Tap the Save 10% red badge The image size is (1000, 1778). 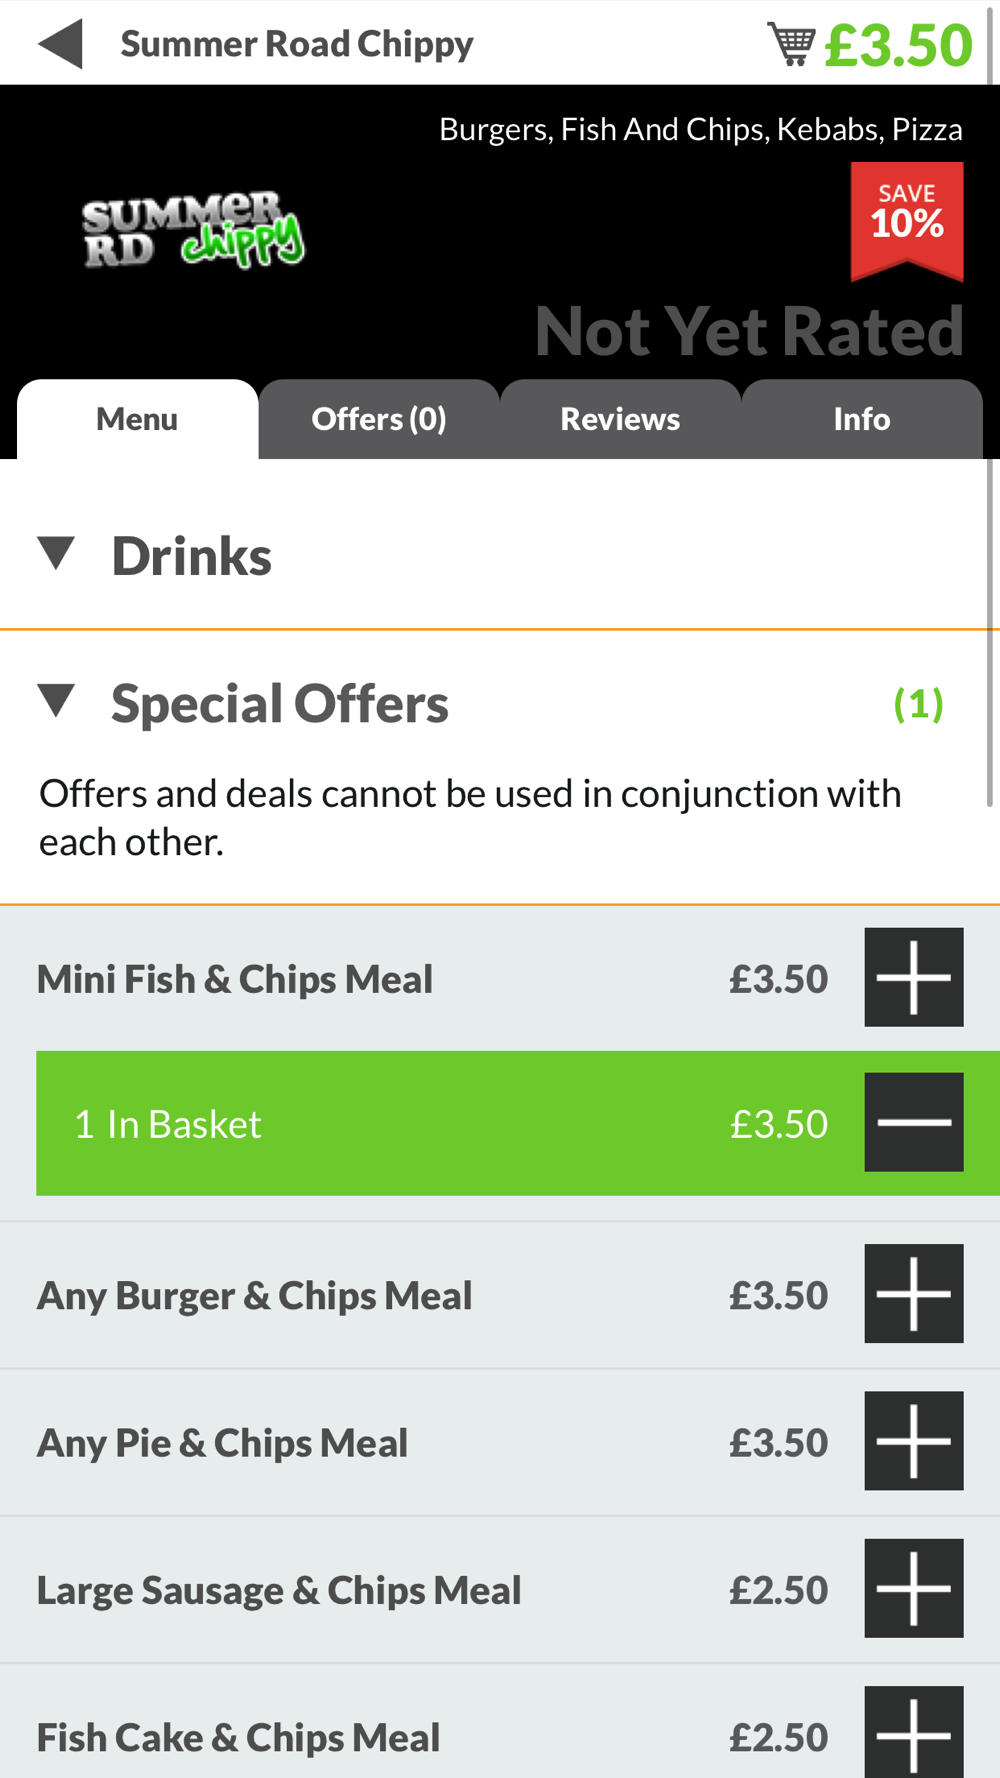907,221
